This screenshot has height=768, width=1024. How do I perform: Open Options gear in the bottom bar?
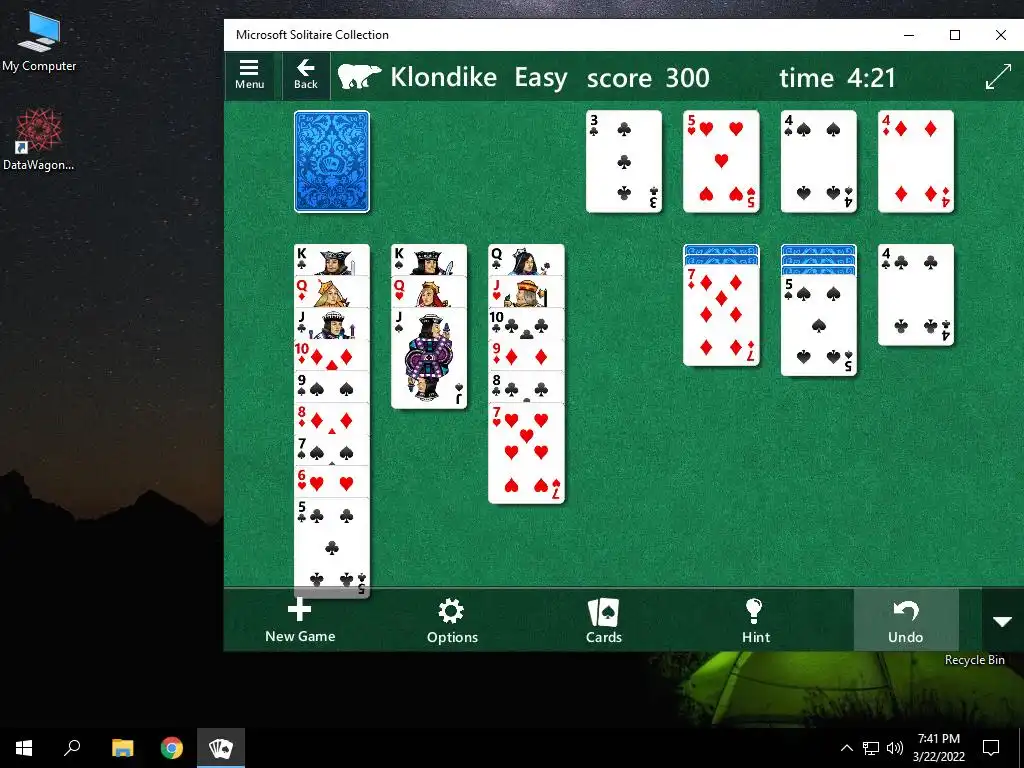click(452, 622)
